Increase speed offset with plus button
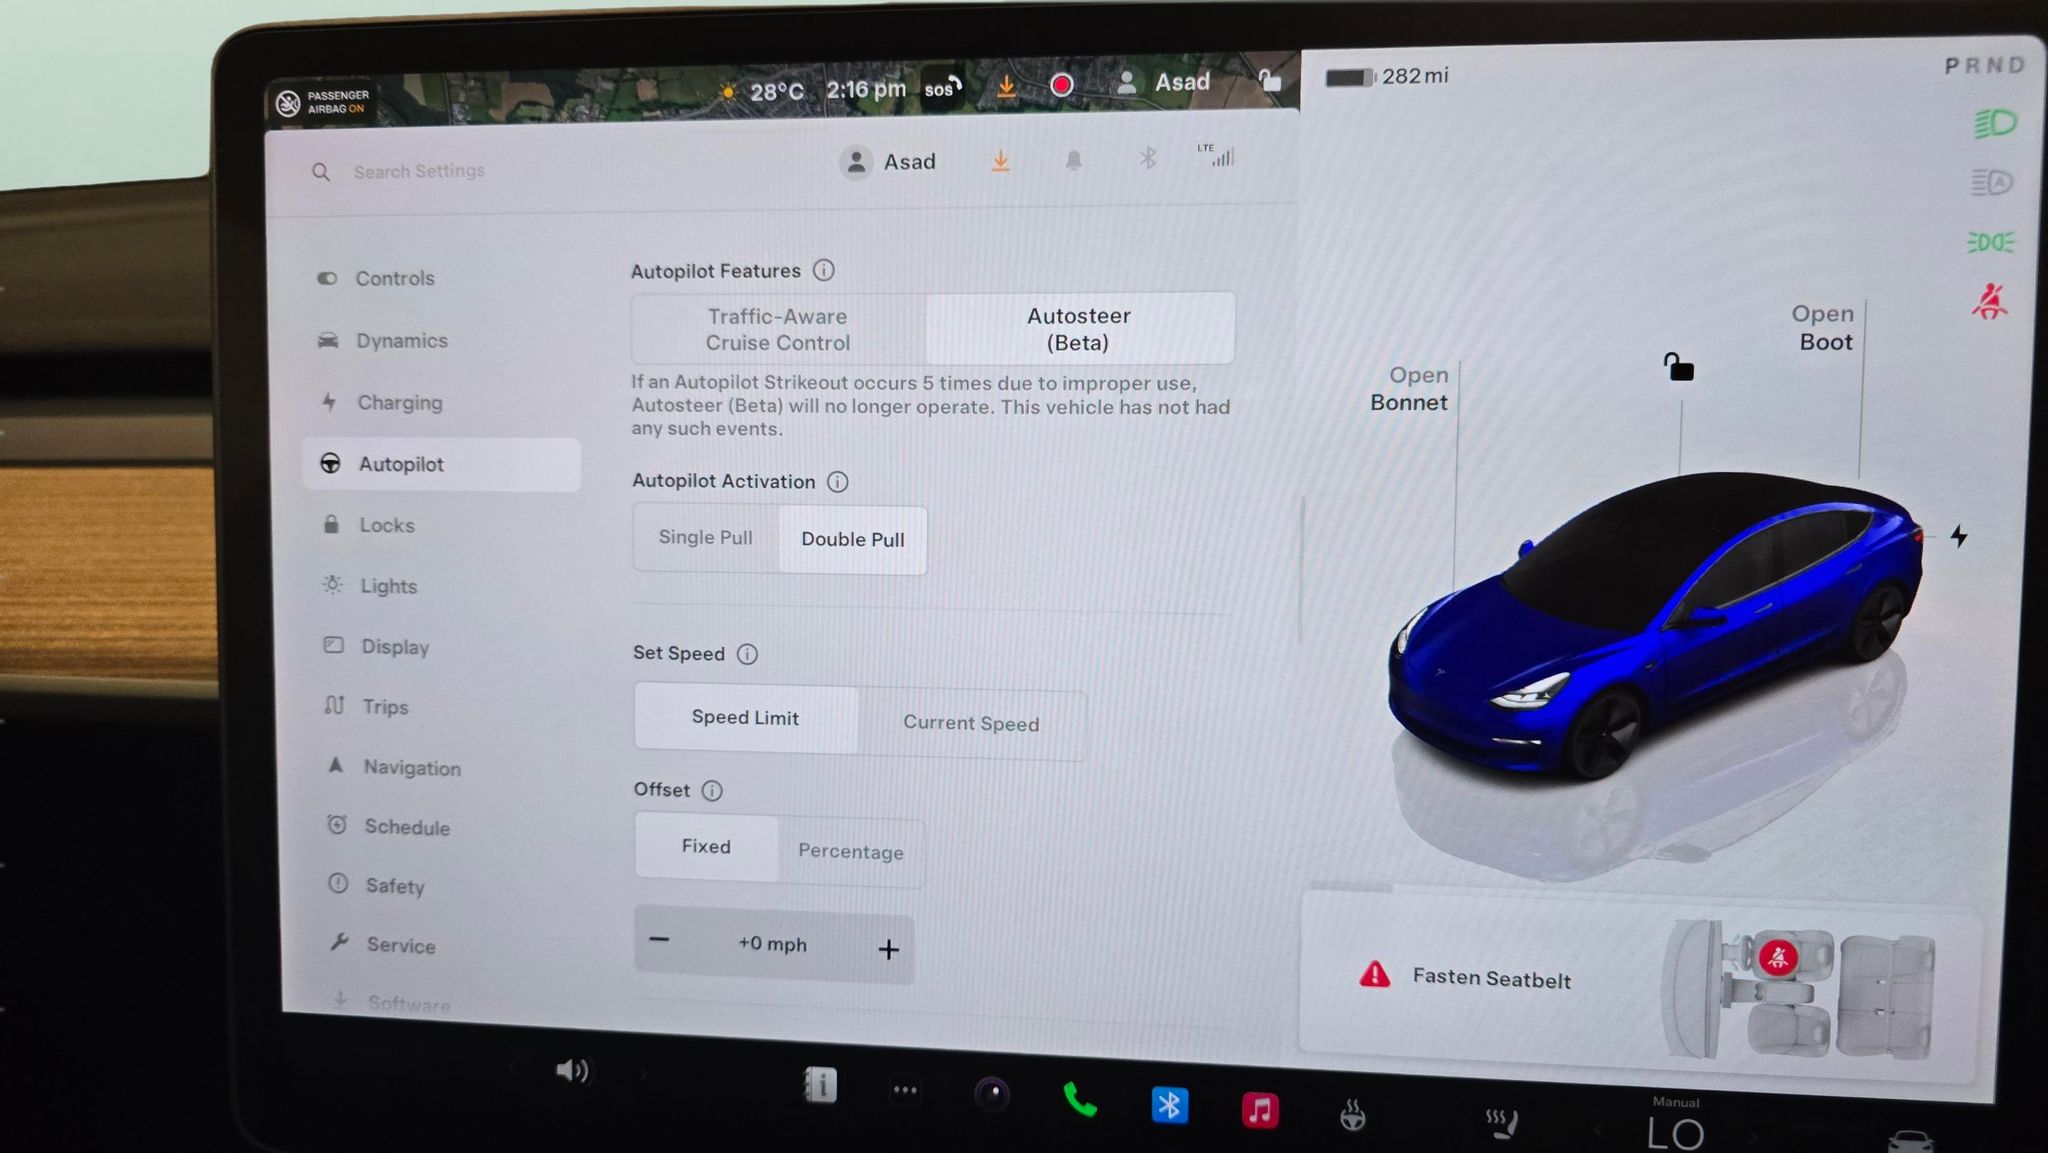This screenshot has width=2048, height=1153. 888,949
